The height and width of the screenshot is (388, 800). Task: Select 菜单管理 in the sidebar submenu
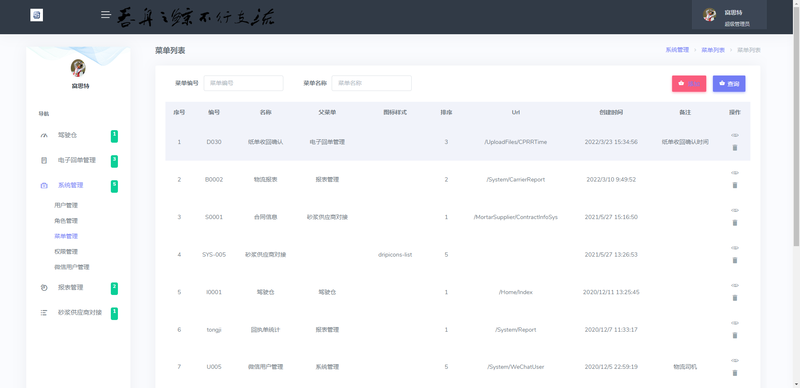pyautogui.click(x=66, y=236)
